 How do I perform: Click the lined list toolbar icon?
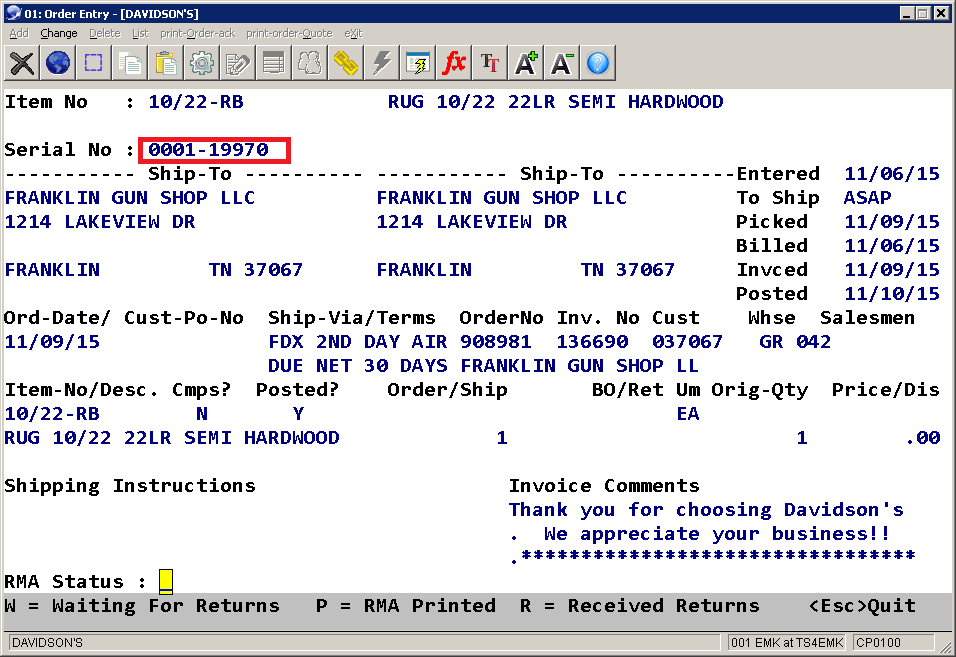pyautogui.click(x=274, y=63)
